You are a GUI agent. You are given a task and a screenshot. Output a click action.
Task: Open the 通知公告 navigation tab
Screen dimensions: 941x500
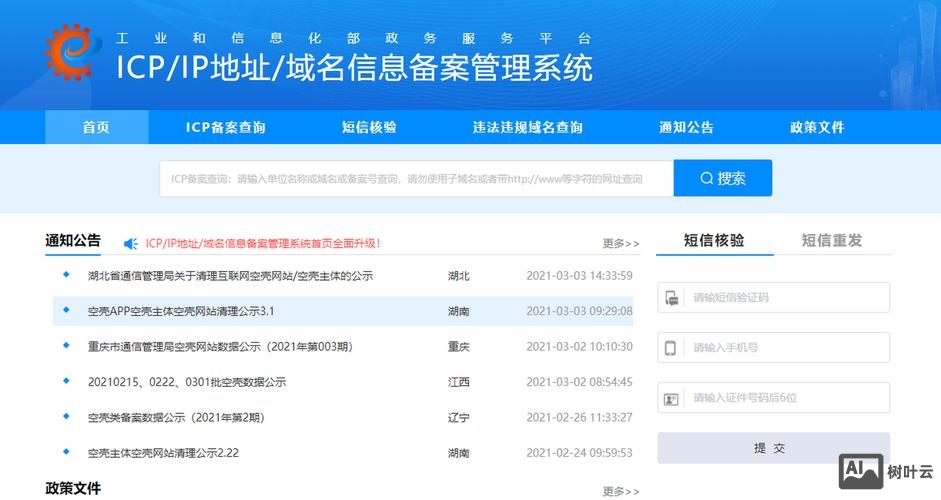pyautogui.click(x=686, y=127)
